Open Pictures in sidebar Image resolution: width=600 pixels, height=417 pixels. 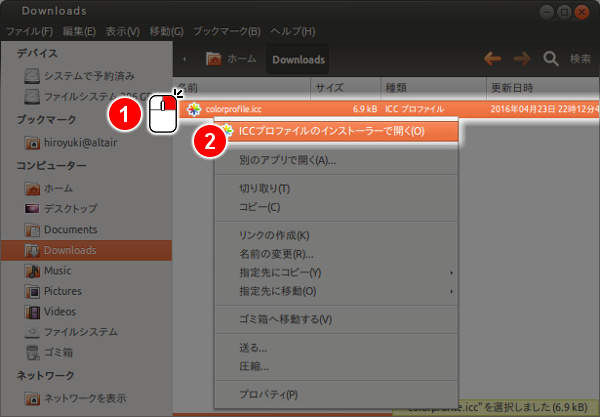click(x=63, y=291)
